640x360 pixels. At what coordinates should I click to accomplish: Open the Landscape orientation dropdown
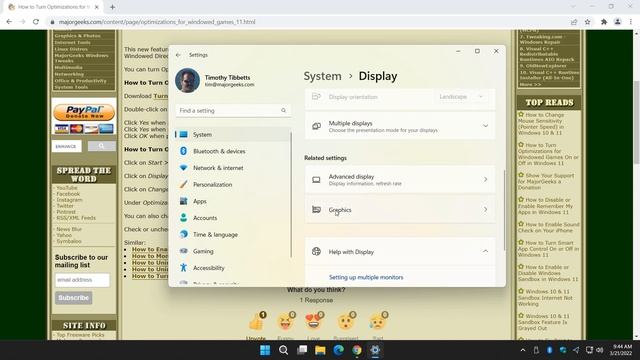coord(461,97)
